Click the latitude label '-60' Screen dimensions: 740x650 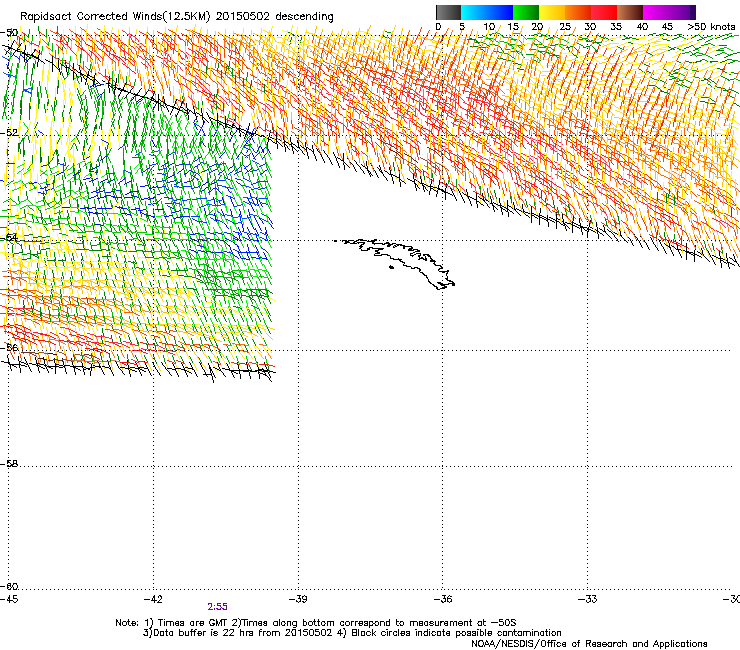pos(9,587)
